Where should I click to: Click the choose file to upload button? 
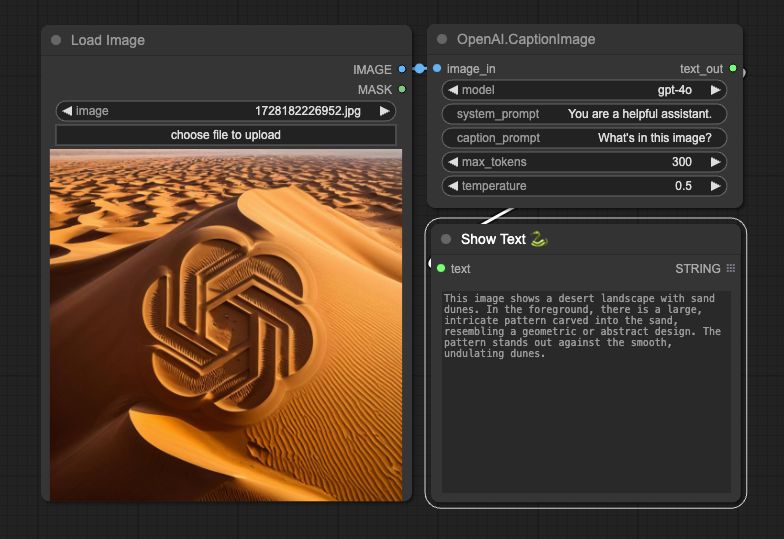(226, 135)
